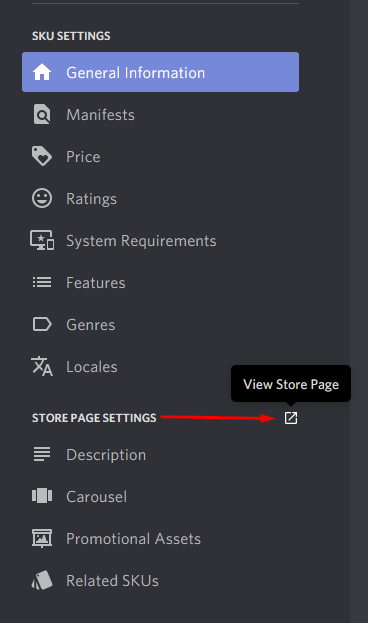Click the Carousel icon
The width and height of the screenshot is (368, 623).
[42, 496]
